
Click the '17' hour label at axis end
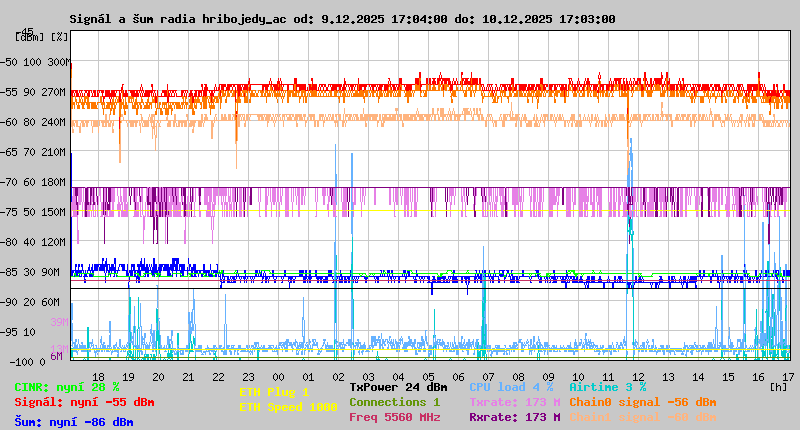(x=788, y=377)
